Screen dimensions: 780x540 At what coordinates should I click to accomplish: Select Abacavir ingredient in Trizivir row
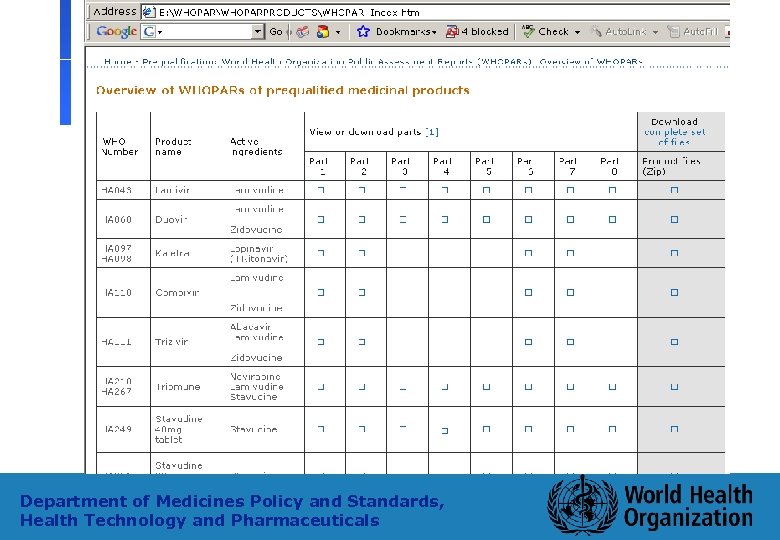[251, 327]
